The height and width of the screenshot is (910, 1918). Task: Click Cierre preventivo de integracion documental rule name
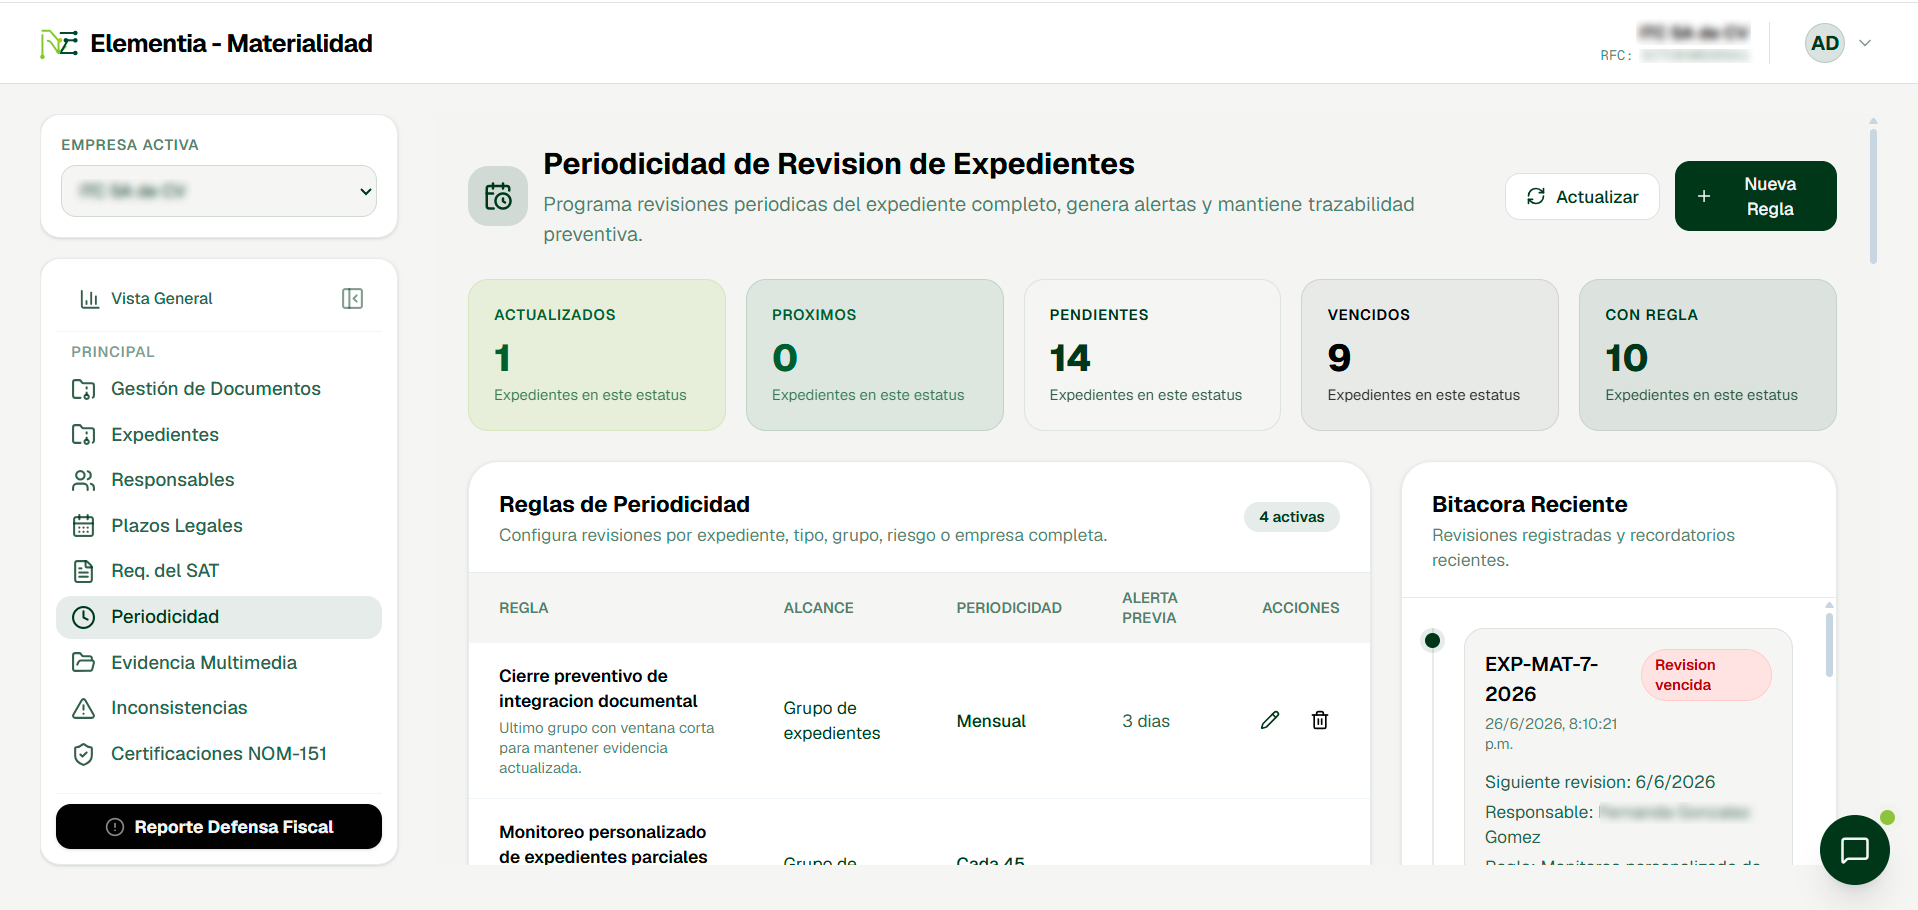(598, 689)
